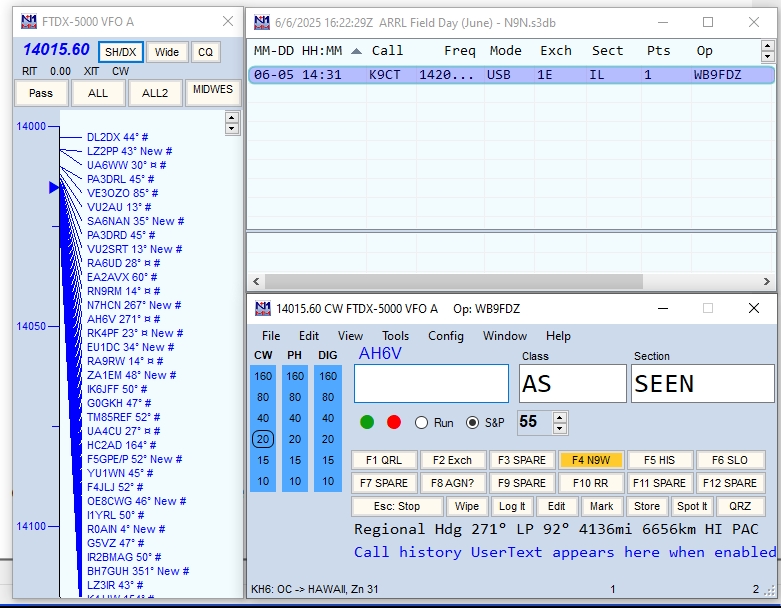Click bandmap zoom down arrow
Screen dimensions: 781x608
(x=232, y=128)
